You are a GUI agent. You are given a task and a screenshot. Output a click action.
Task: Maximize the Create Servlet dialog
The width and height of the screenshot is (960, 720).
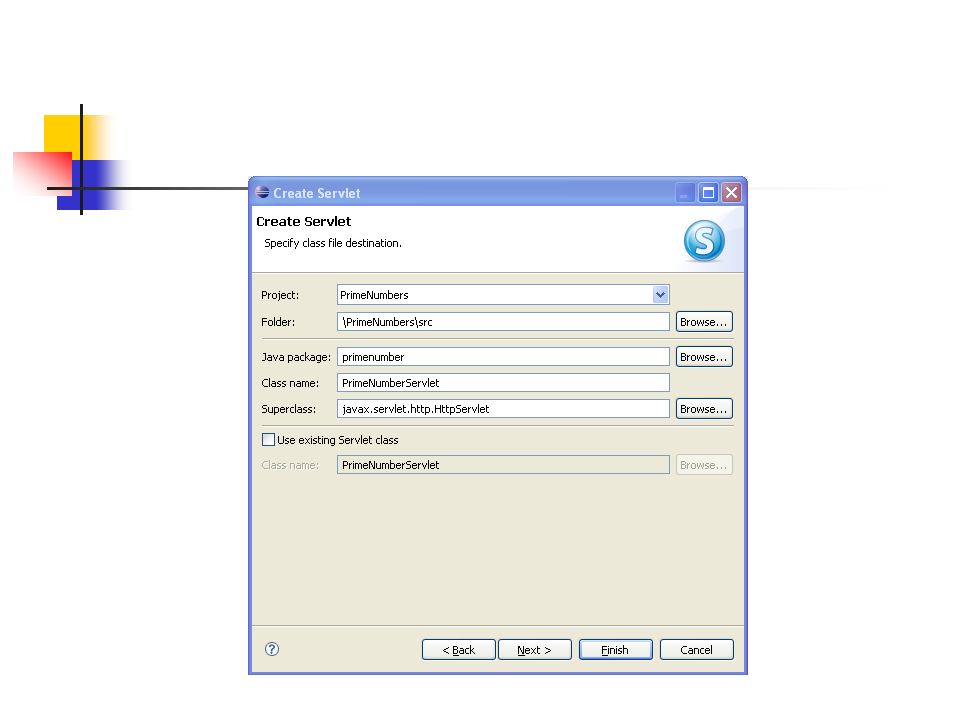(x=708, y=193)
